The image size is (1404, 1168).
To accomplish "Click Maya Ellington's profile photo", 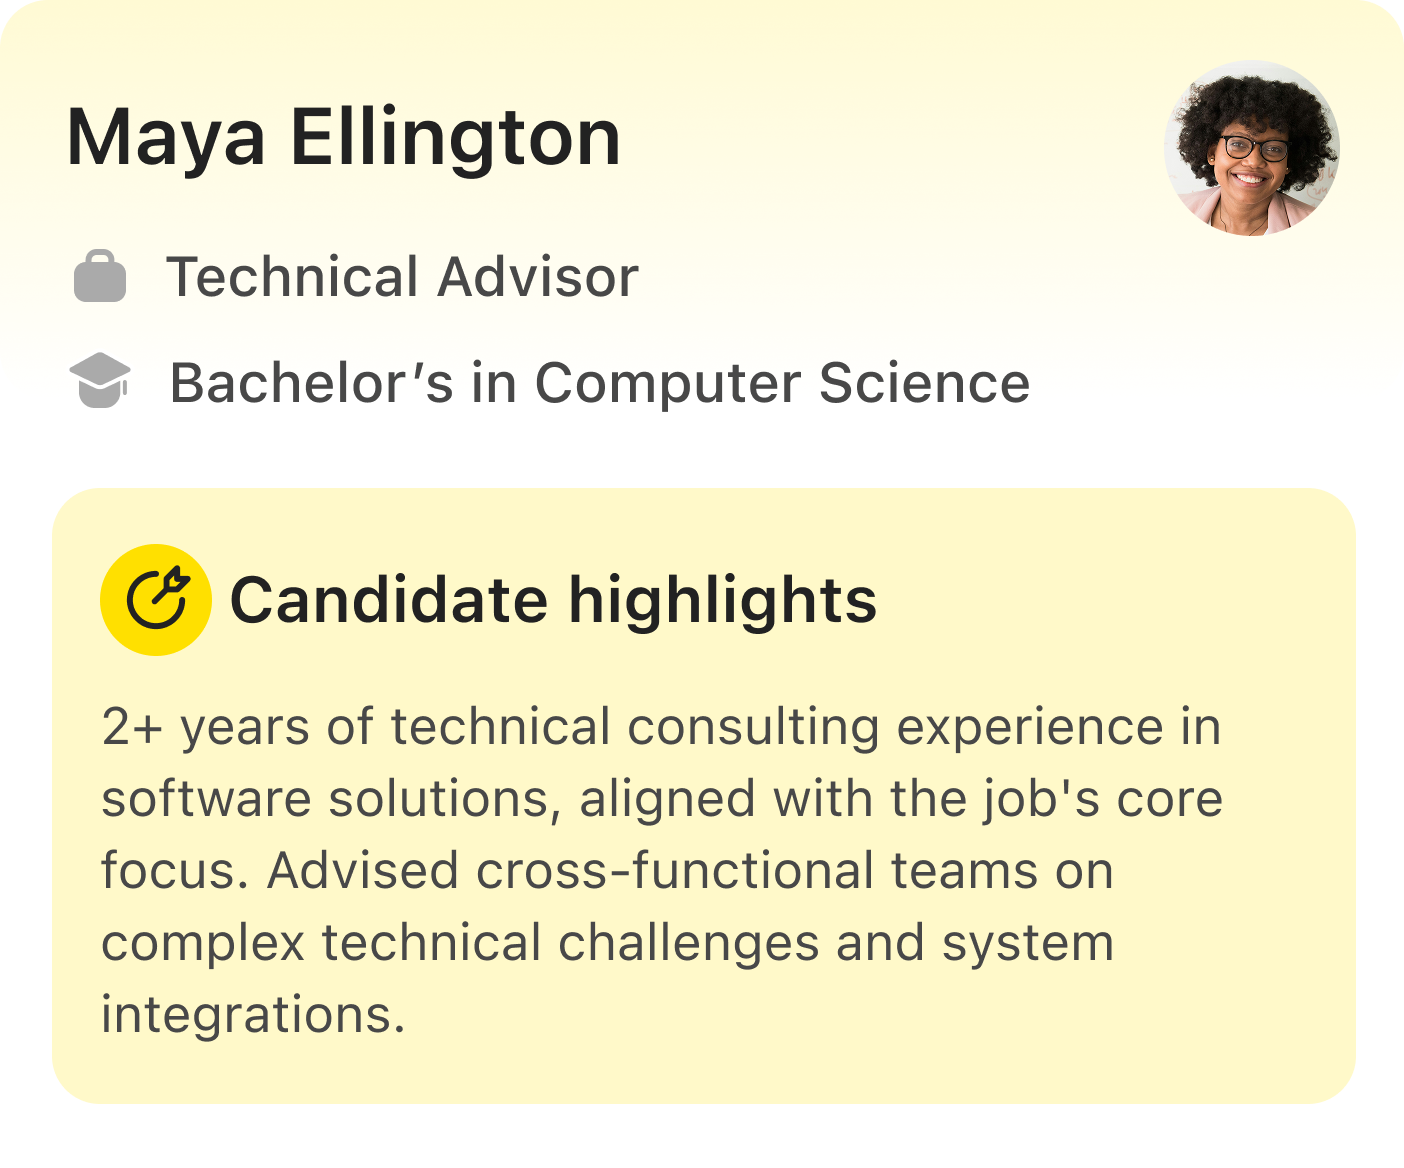I will (1251, 148).
